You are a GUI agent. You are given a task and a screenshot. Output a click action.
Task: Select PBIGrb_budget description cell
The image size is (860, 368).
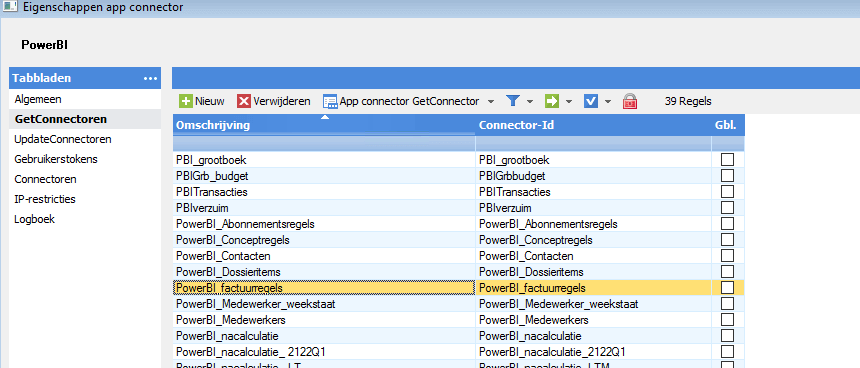[324, 176]
